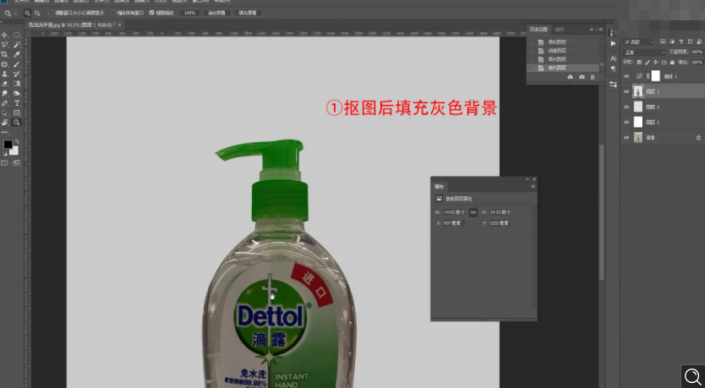Create new document from current history state
The height and width of the screenshot is (388, 705).
coord(570,77)
